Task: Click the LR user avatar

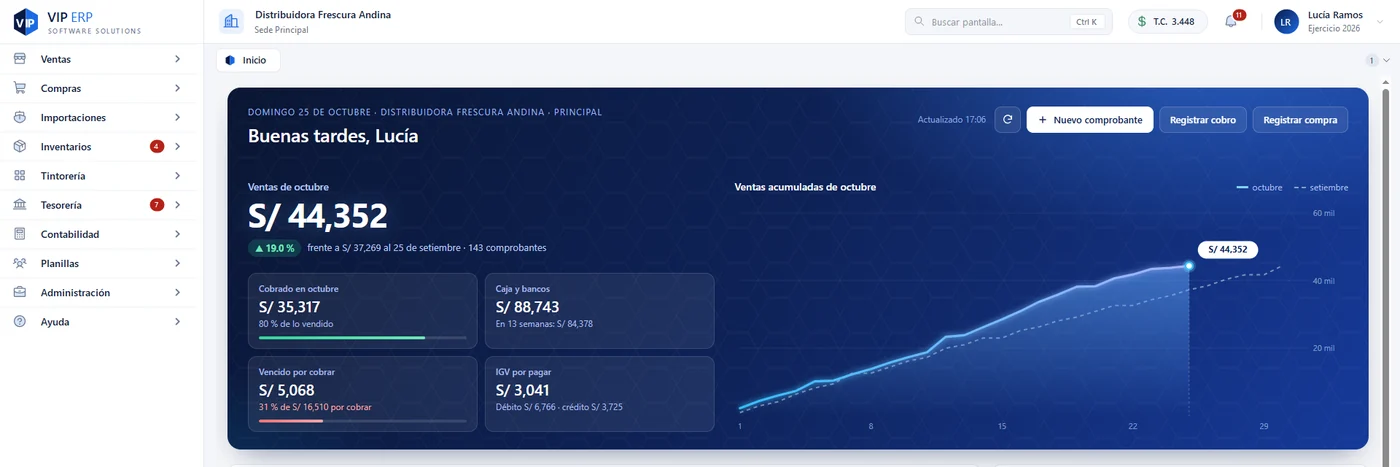Action: coord(1286,22)
